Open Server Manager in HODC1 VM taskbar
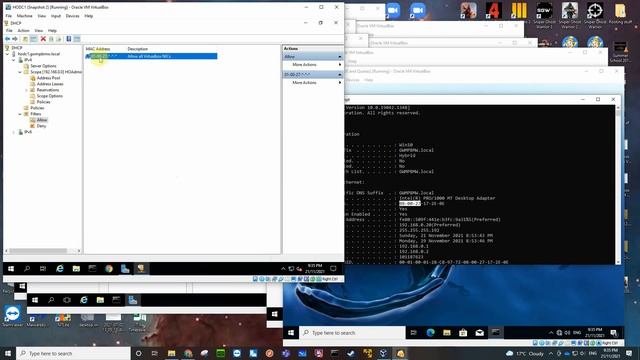The height and width of the screenshot is (360, 640). [125, 269]
